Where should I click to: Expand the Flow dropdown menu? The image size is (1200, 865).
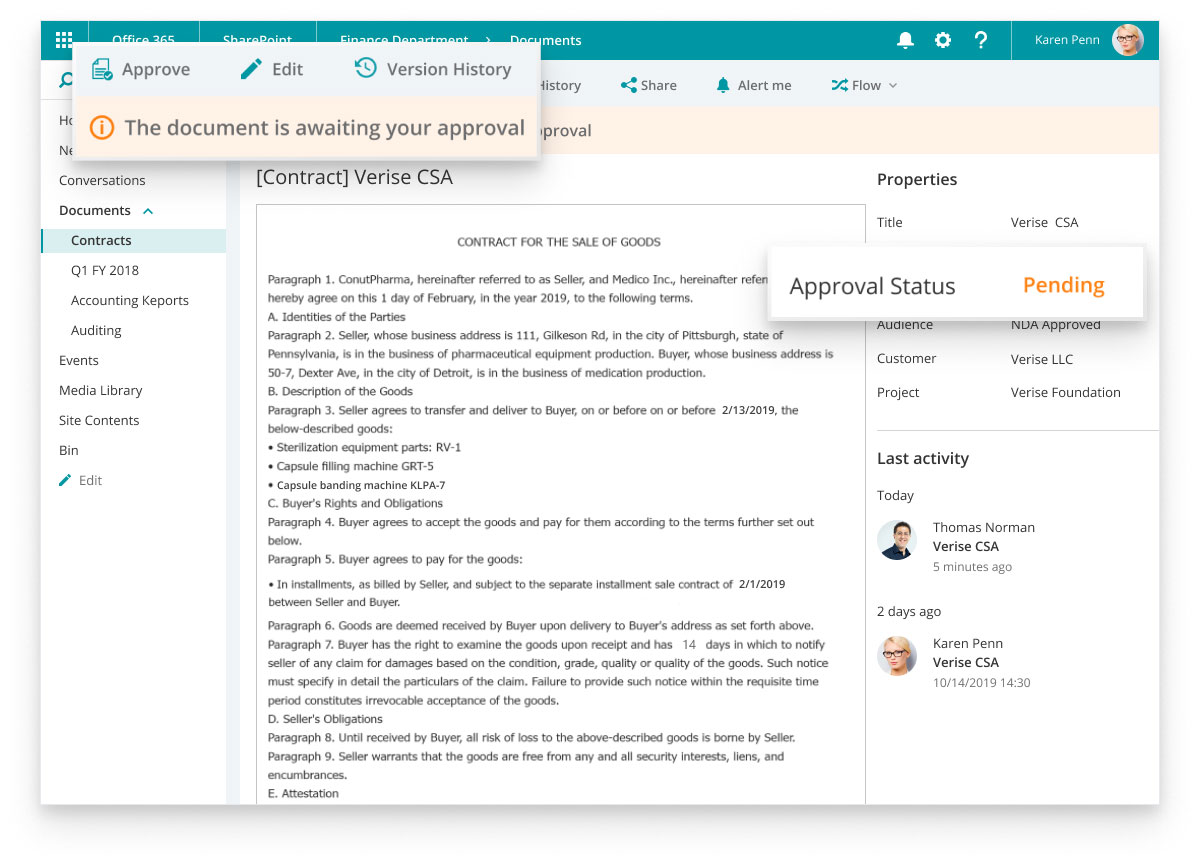tap(864, 85)
